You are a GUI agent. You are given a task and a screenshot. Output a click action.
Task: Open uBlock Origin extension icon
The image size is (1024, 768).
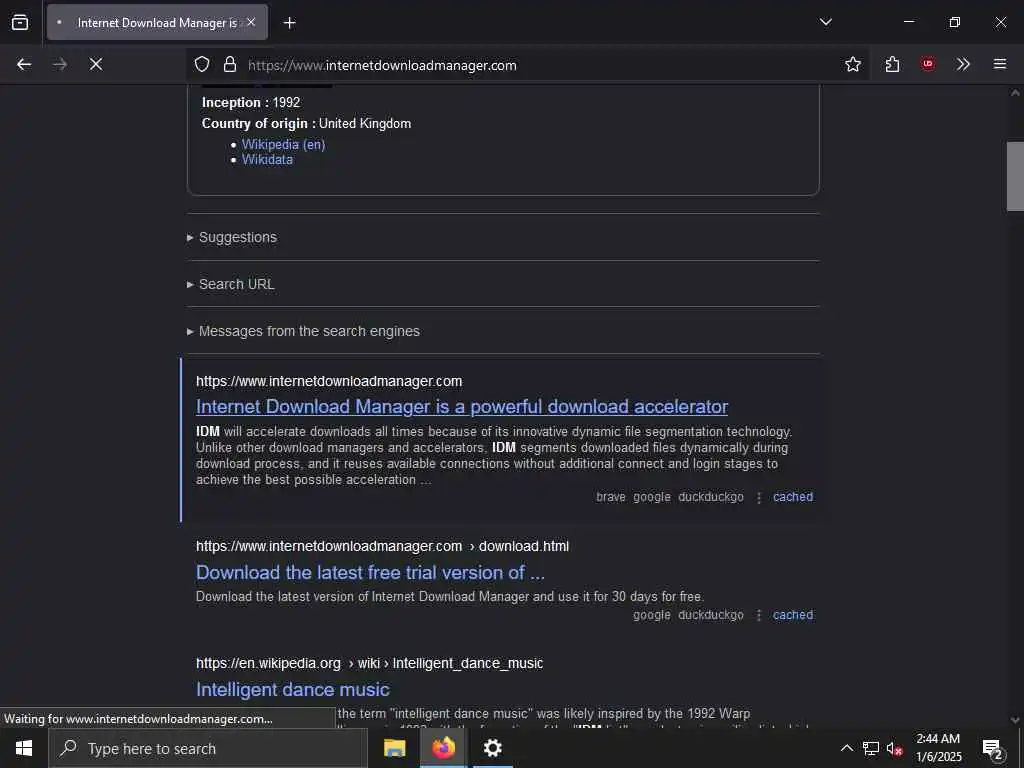pyautogui.click(x=927, y=64)
